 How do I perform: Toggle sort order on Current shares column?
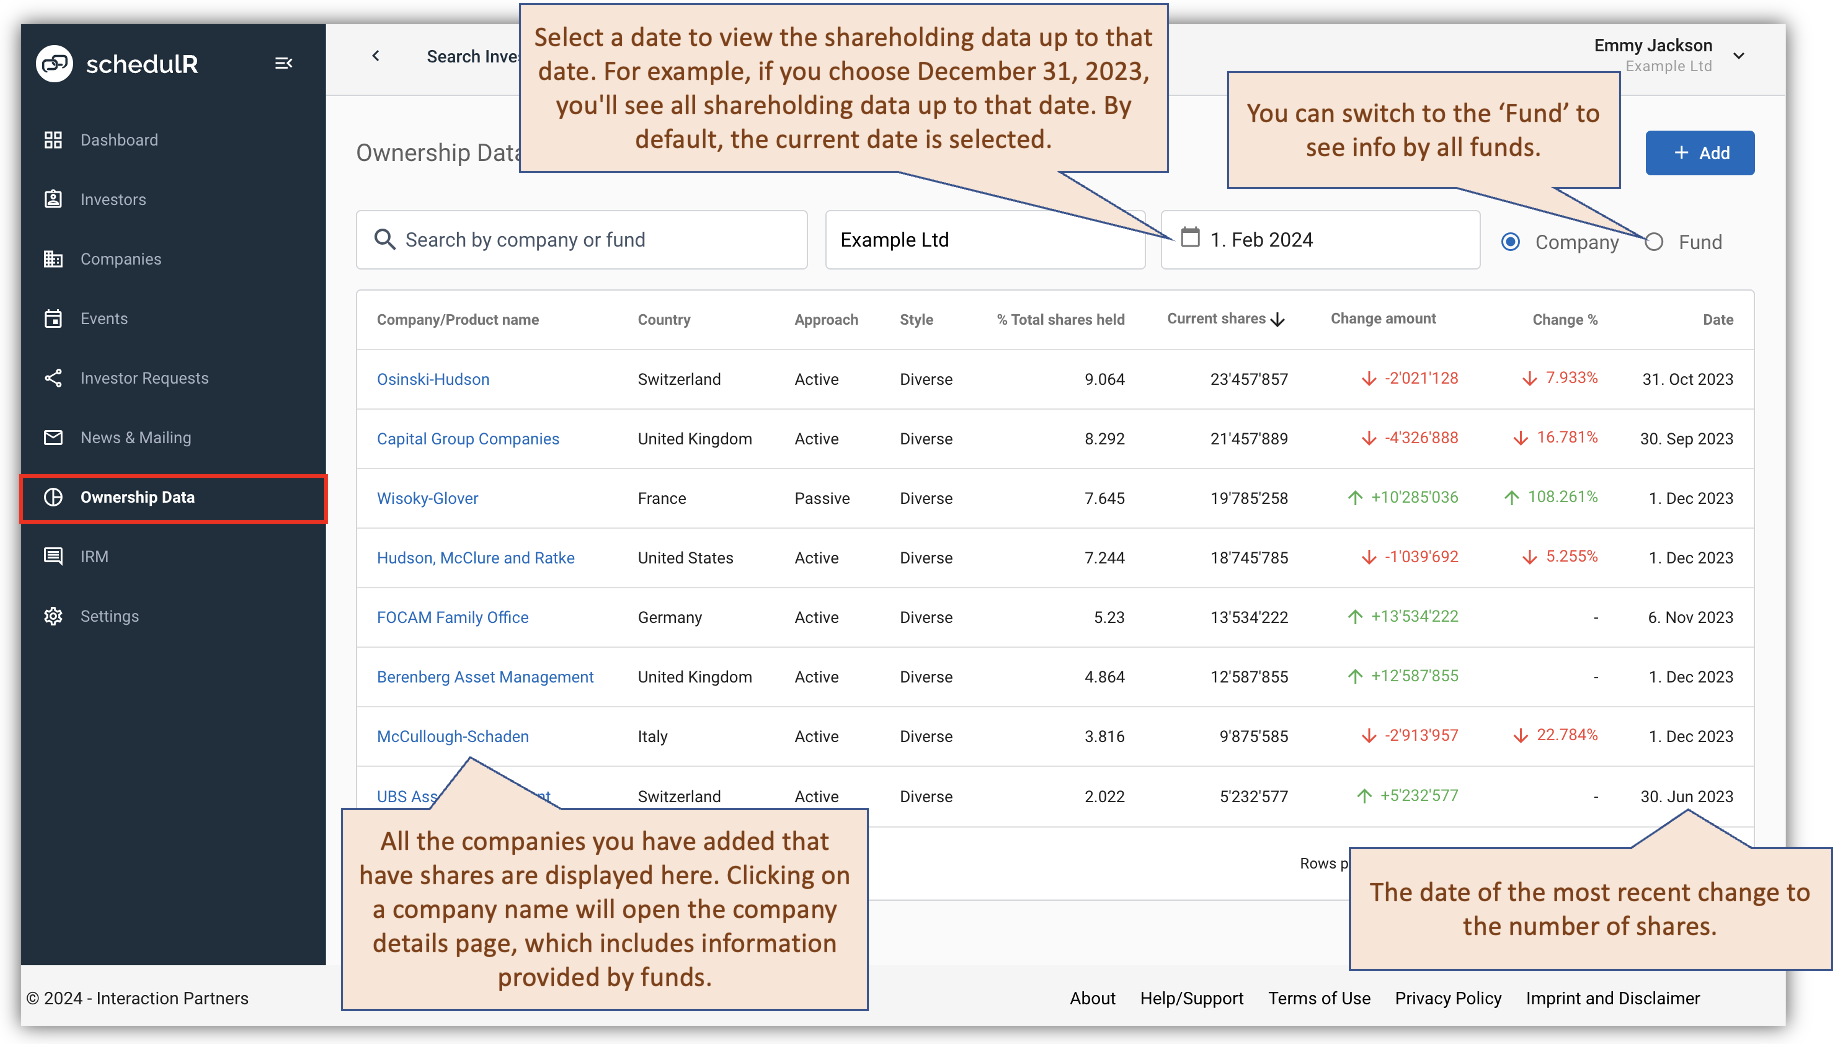(x=1279, y=318)
